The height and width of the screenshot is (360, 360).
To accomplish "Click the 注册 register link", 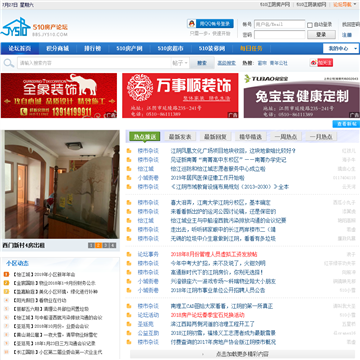I will (x=347, y=35).
